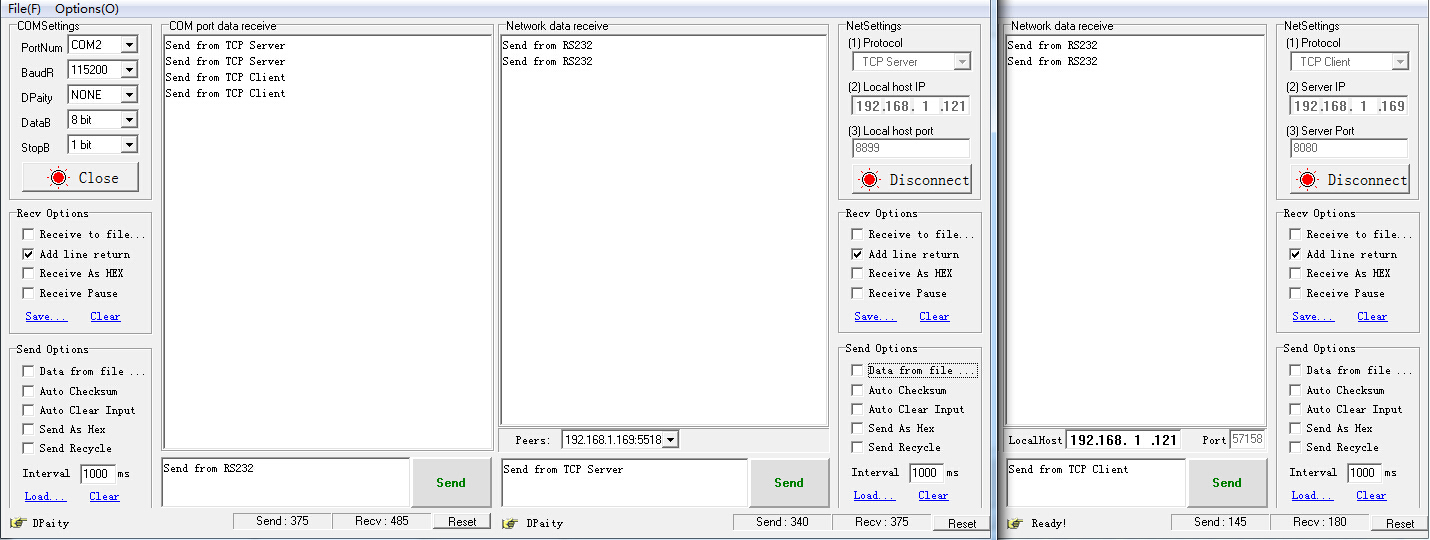Open the File(F) menu
Image resolution: width=1430 pixels, height=540 pixels.
coord(24,8)
